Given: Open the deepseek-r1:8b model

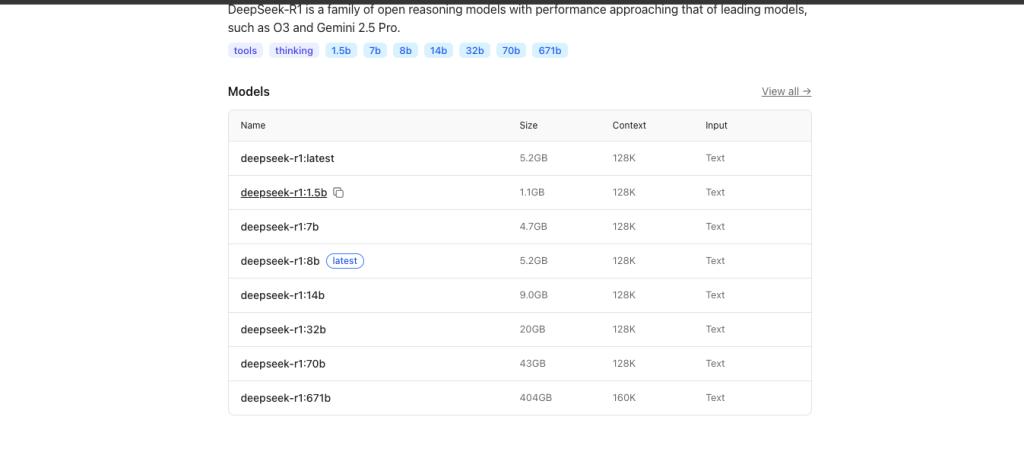Looking at the screenshot, I should (280, 261).
